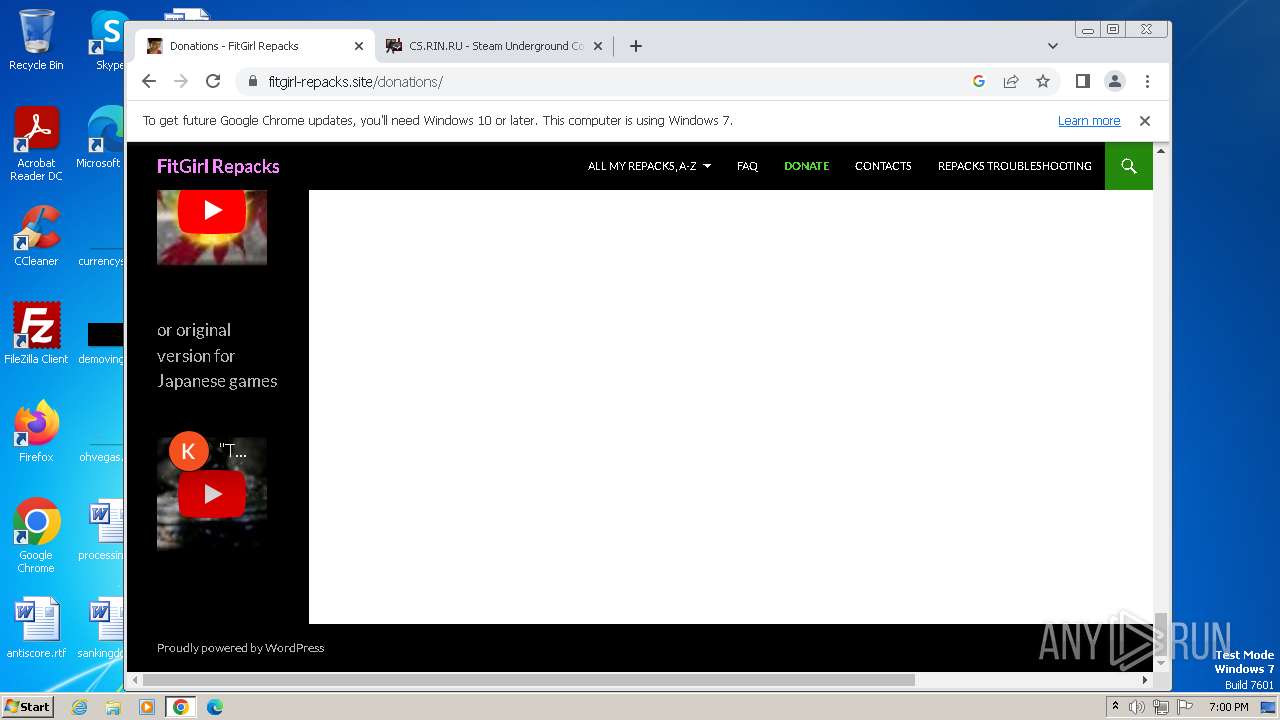Open the volume speaker tray icon
This screenshot has height=720, width=1280.
pyautogui.click(x=1137, y=707)
